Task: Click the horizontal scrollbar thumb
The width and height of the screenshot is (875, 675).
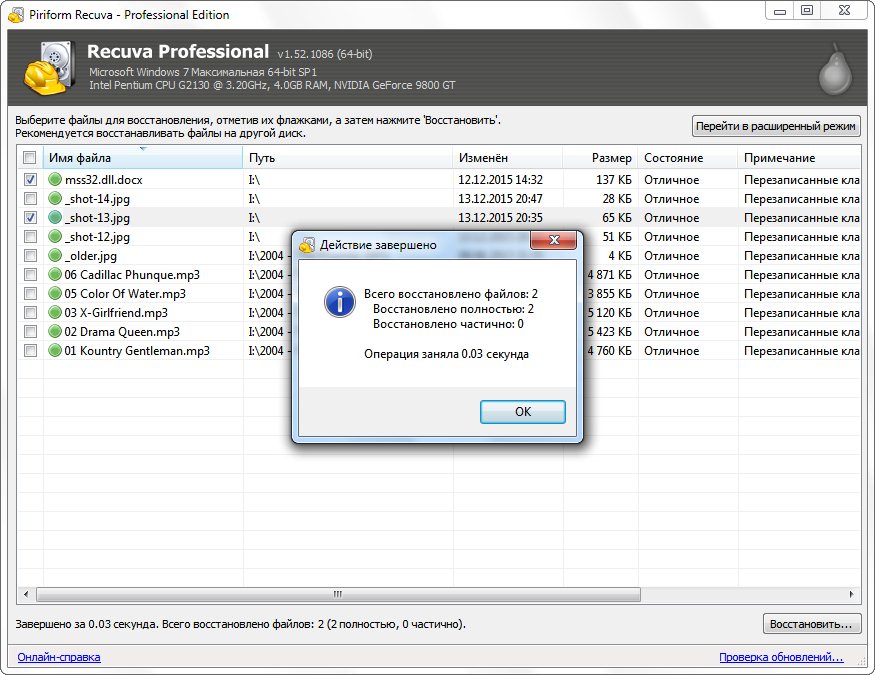Action: point(338,595)
